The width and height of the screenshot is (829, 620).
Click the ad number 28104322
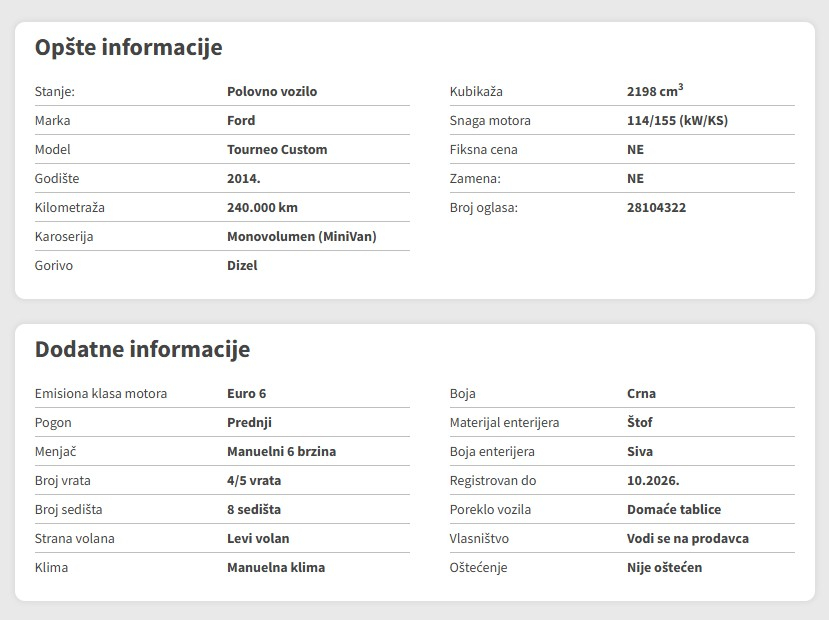[x=656, y=207]
